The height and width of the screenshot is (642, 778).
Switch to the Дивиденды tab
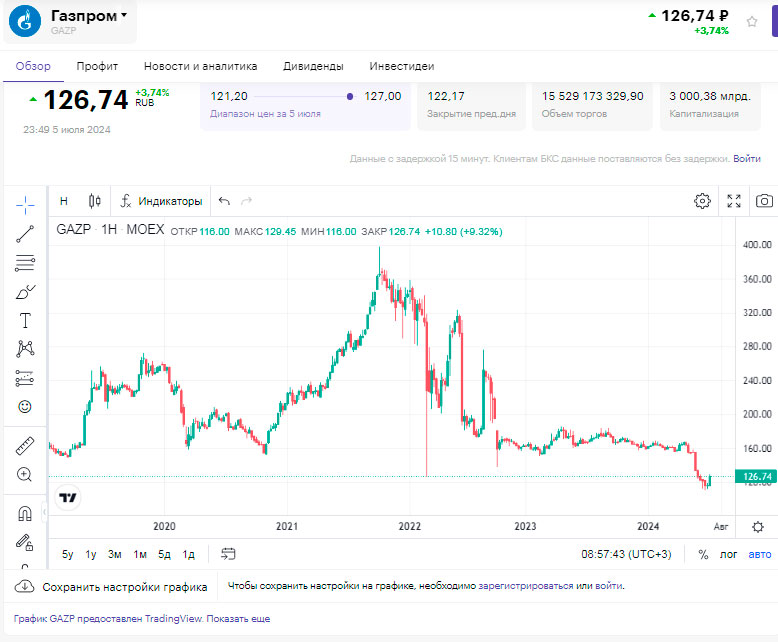click(x=313, y=66)
